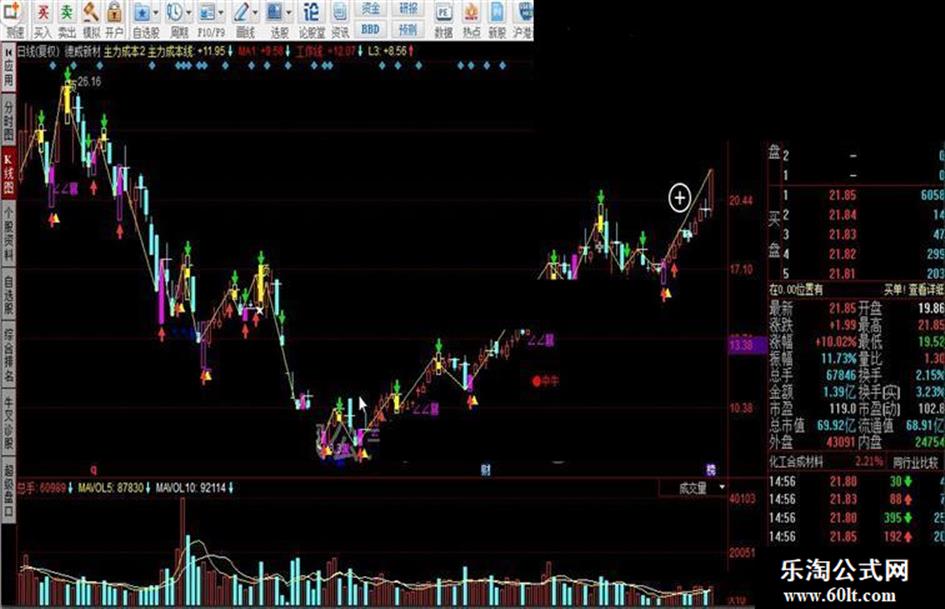Click the 买入 (buy) toolbar icon

coord(42,19)
